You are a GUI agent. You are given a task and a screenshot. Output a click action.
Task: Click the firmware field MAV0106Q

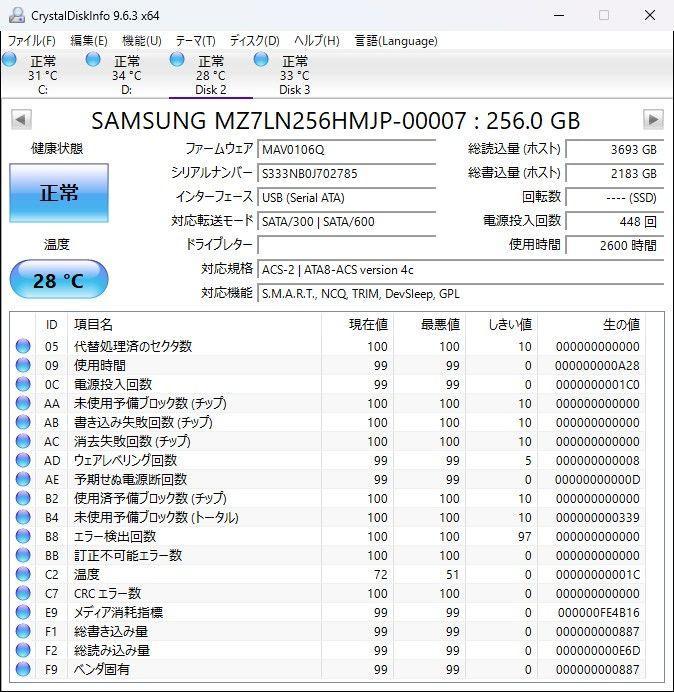[347, 149]
